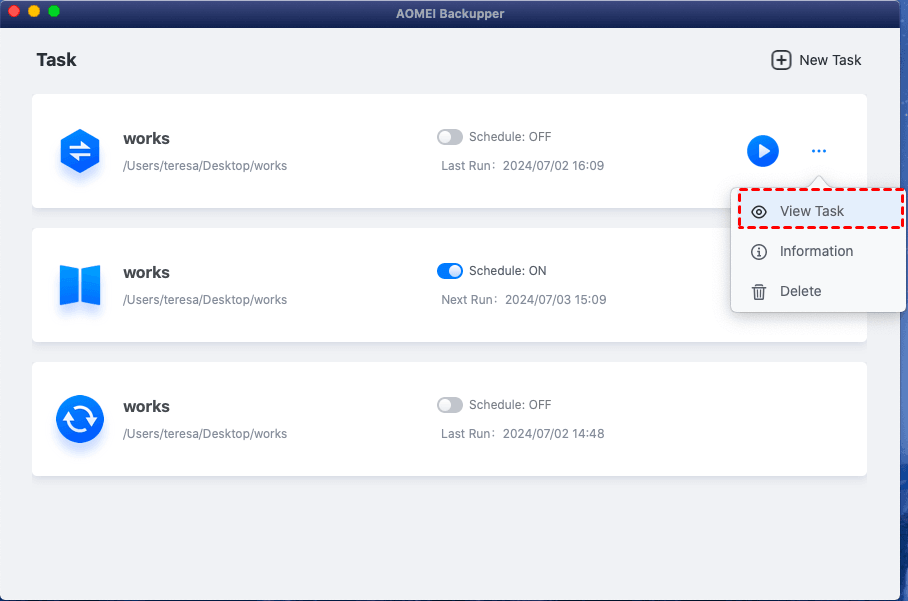Viewport: 908px width, 601px height.
Task: Choose Delete from the popup menu
Action: pyautogui.click(x=818, y=291)
